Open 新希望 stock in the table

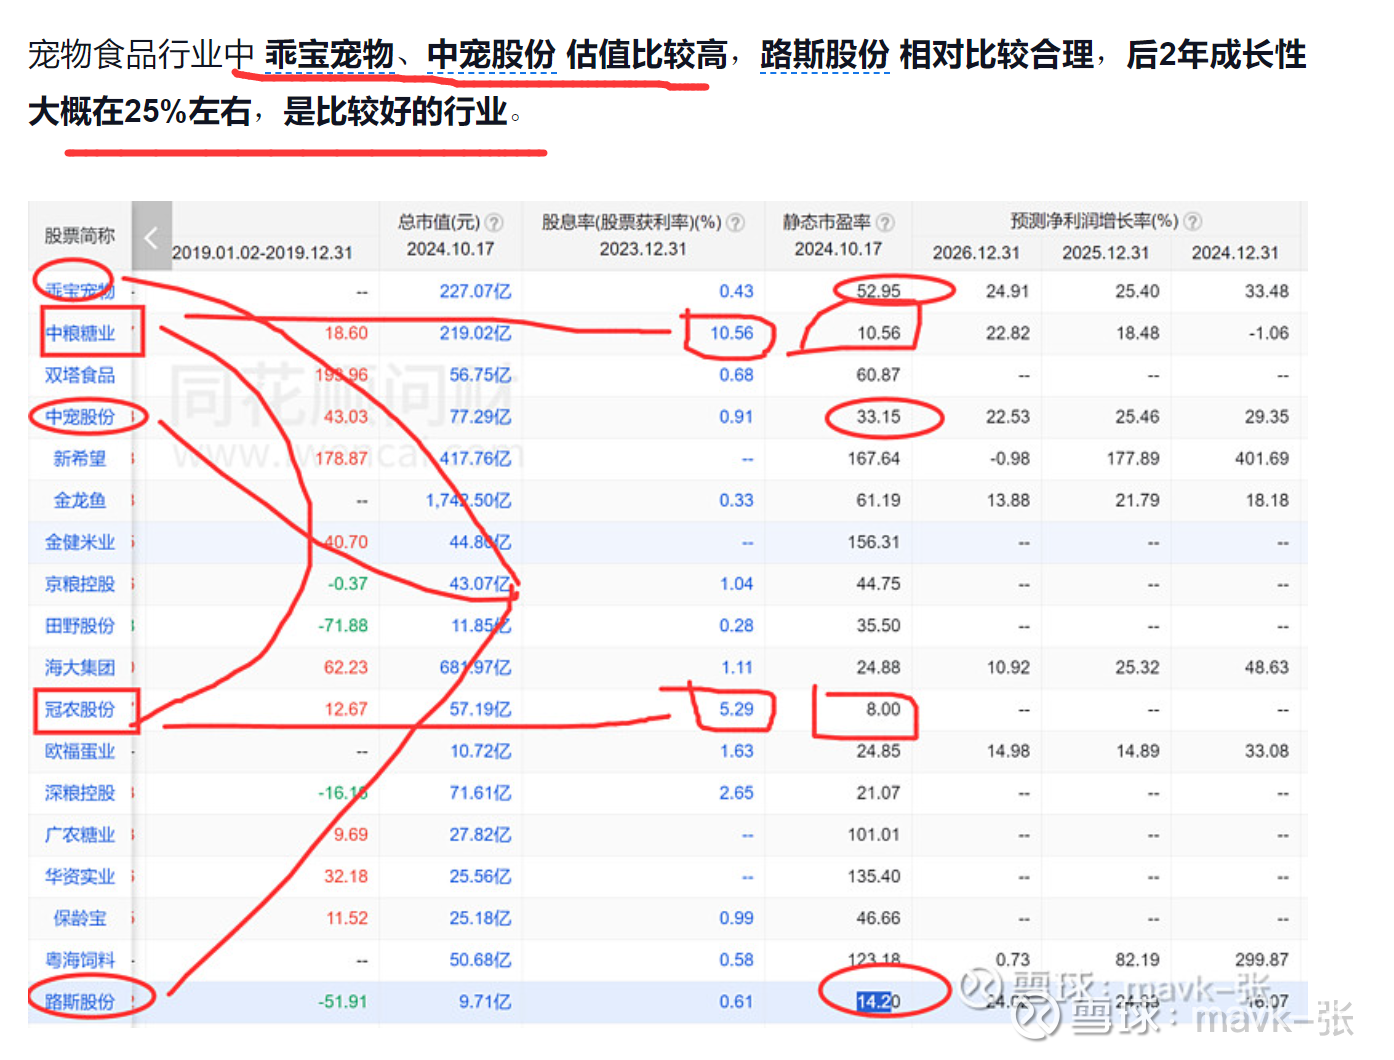[80, 459]
